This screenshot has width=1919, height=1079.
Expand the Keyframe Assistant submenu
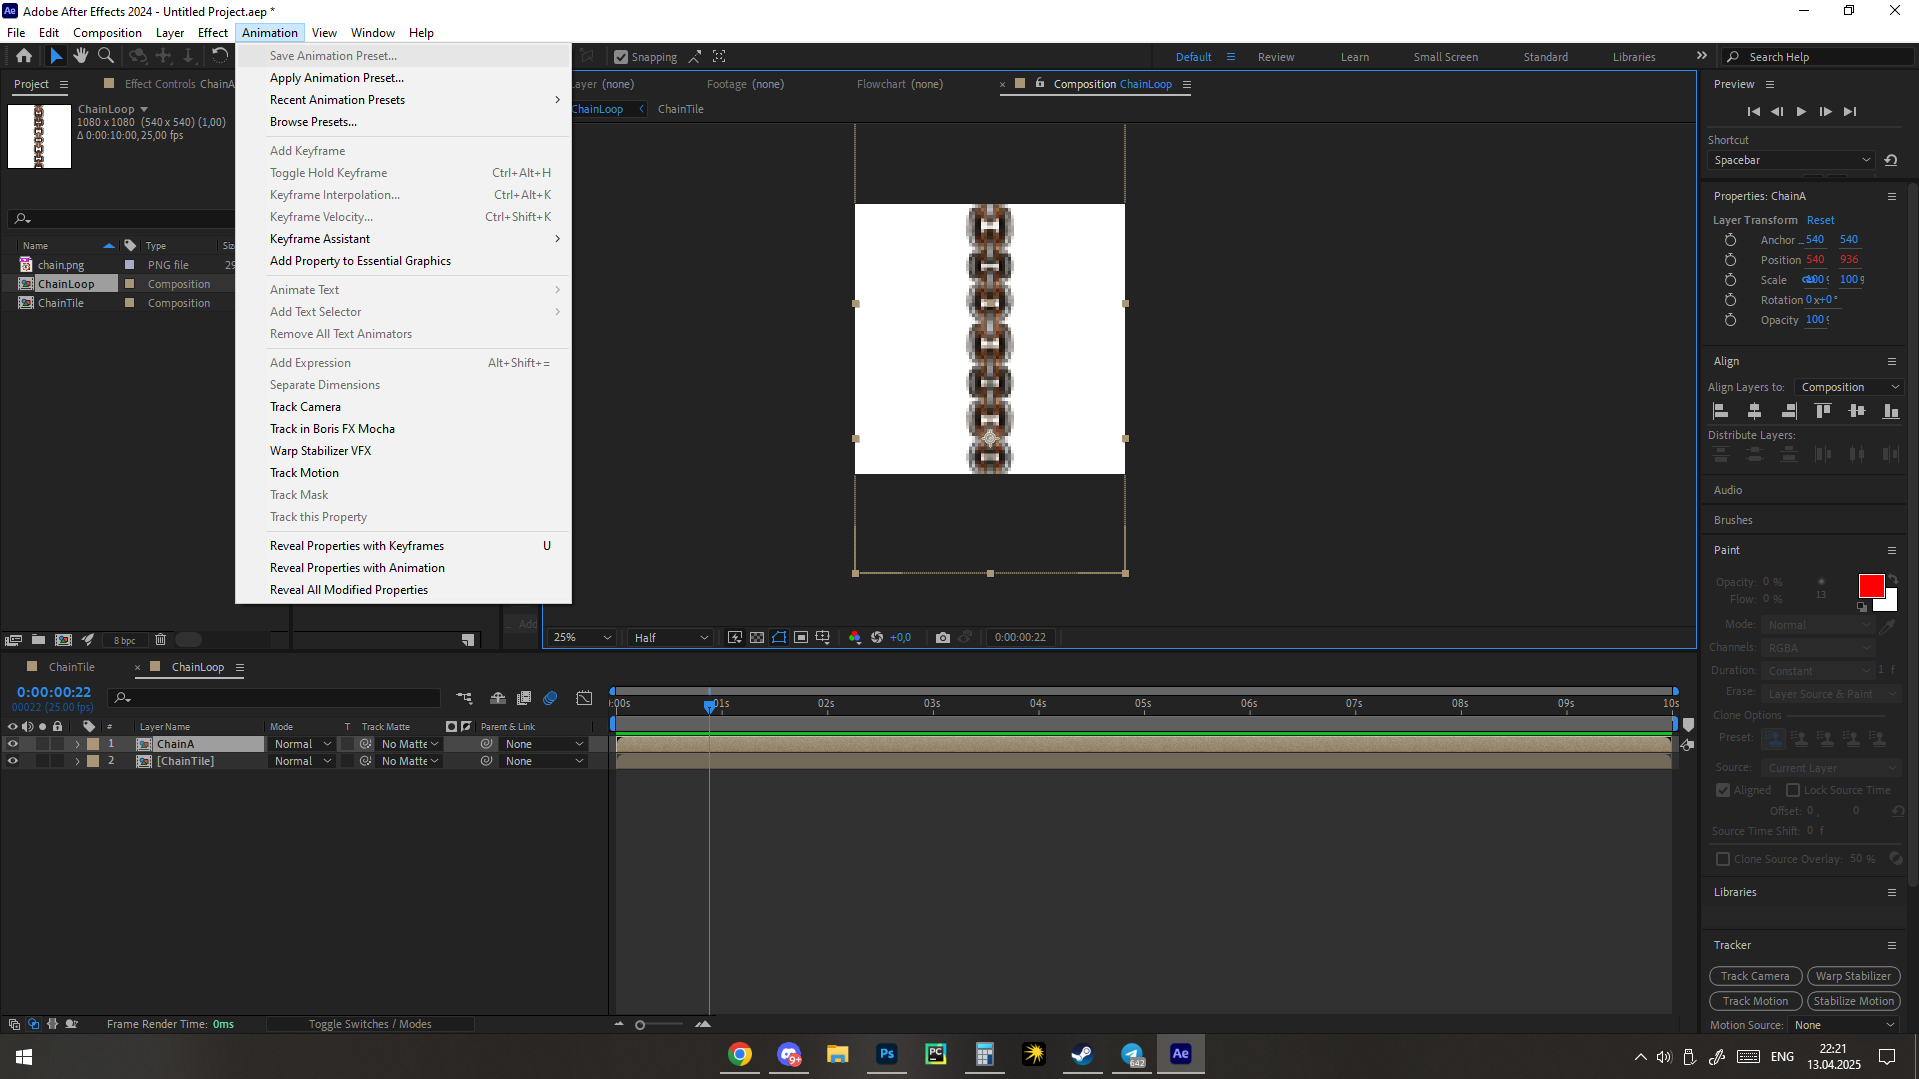(x=320, y=238)
